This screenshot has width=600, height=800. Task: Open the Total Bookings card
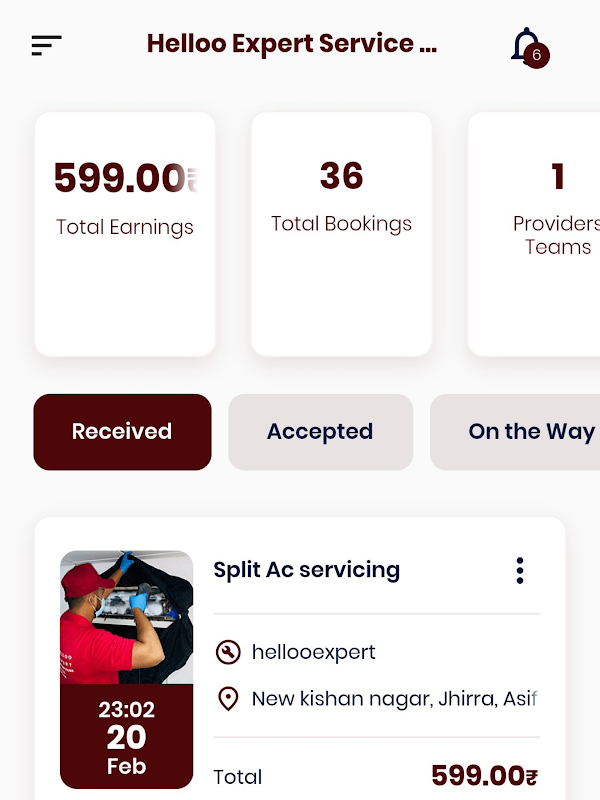pyautogui.click(x=341, y=234)
